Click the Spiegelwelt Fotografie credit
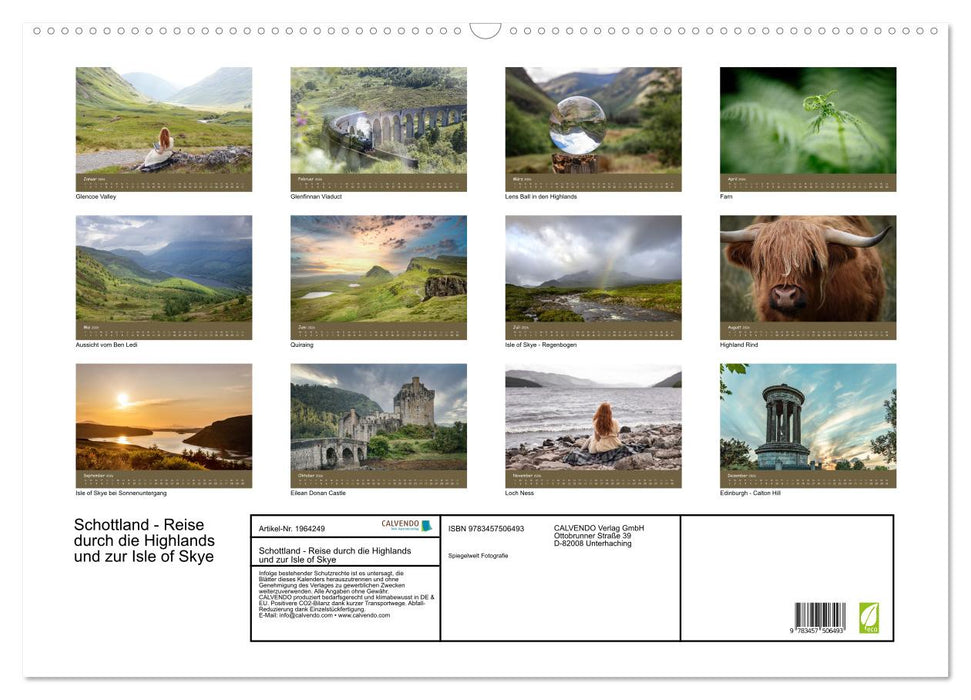The width and height of the screenshot is (971, 700). (479, 554)
